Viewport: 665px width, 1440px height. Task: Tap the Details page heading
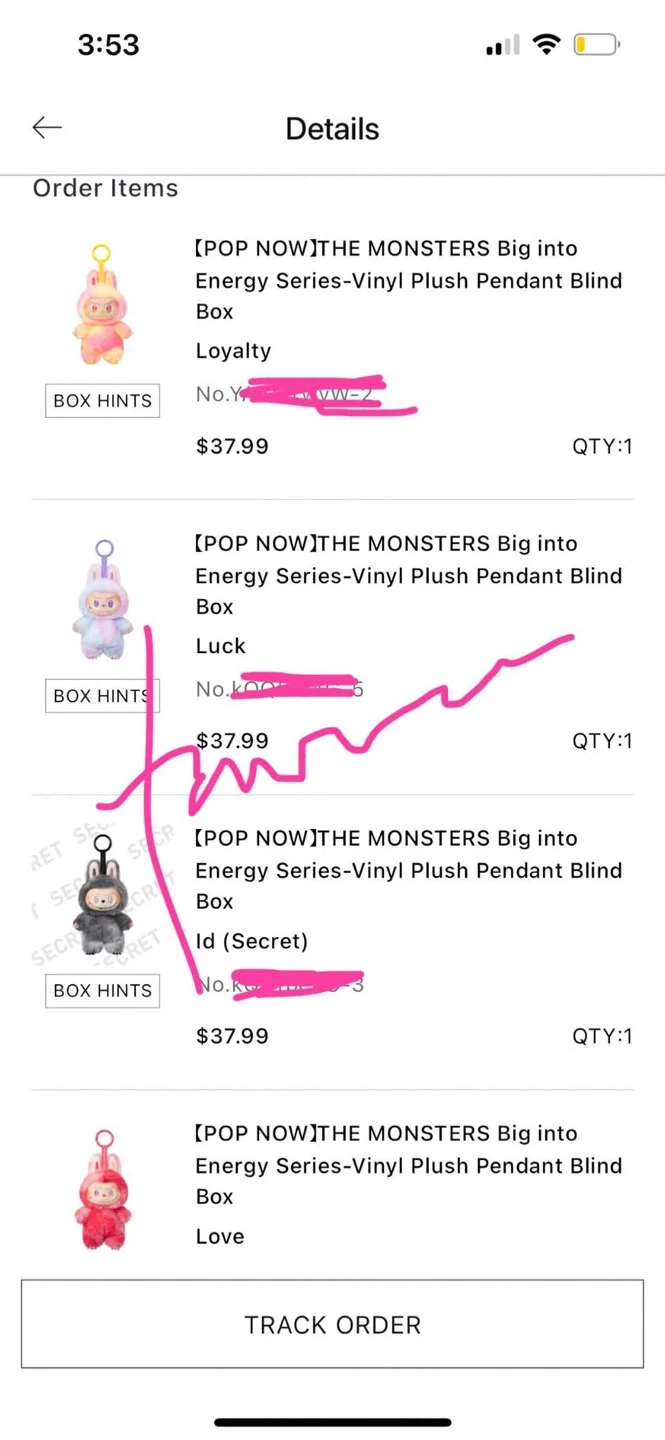pos(332,129)
